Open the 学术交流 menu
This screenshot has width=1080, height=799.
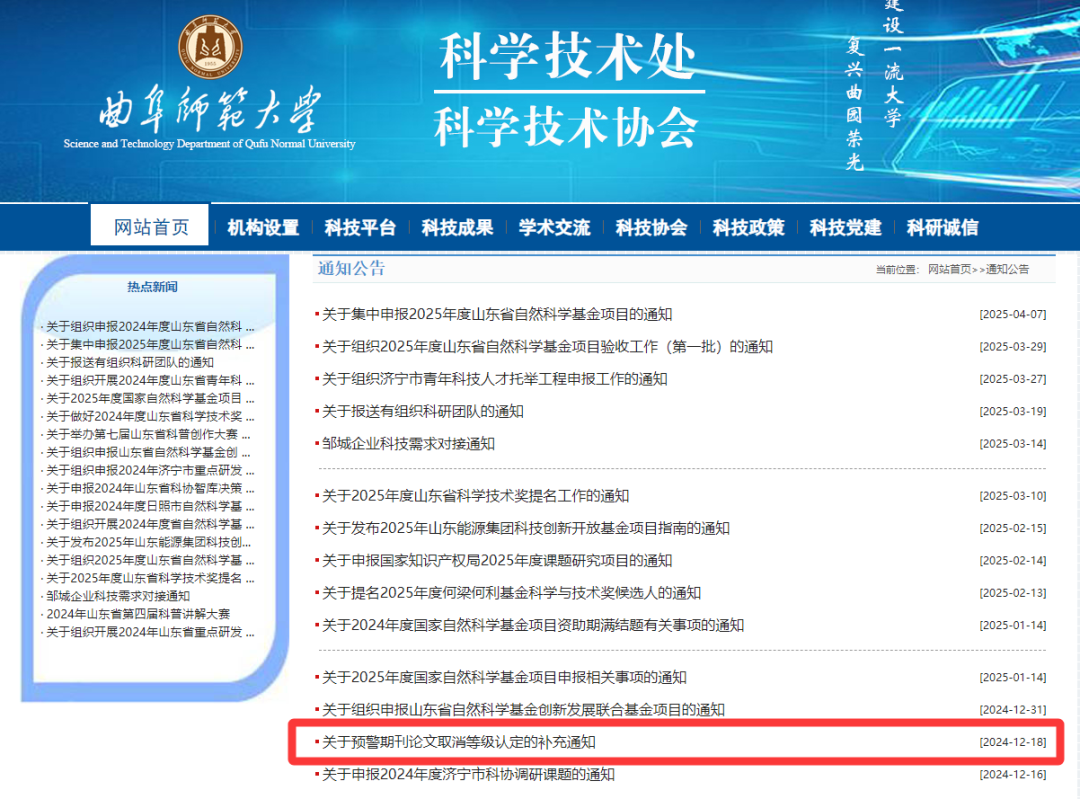point(554,227)
